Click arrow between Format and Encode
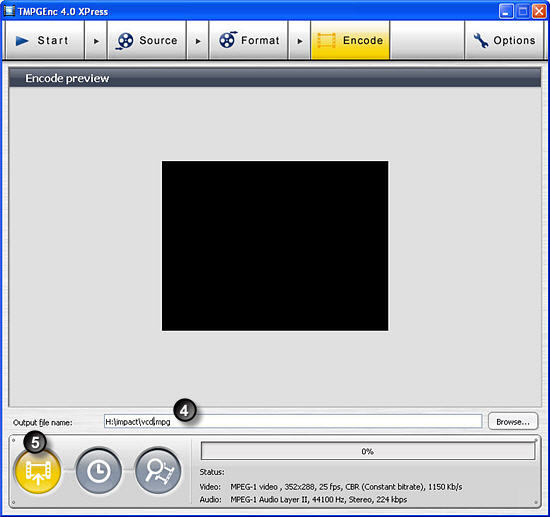The height and width of the screenshot is (517, 550). pyautogui.click(x=300, y=41)
